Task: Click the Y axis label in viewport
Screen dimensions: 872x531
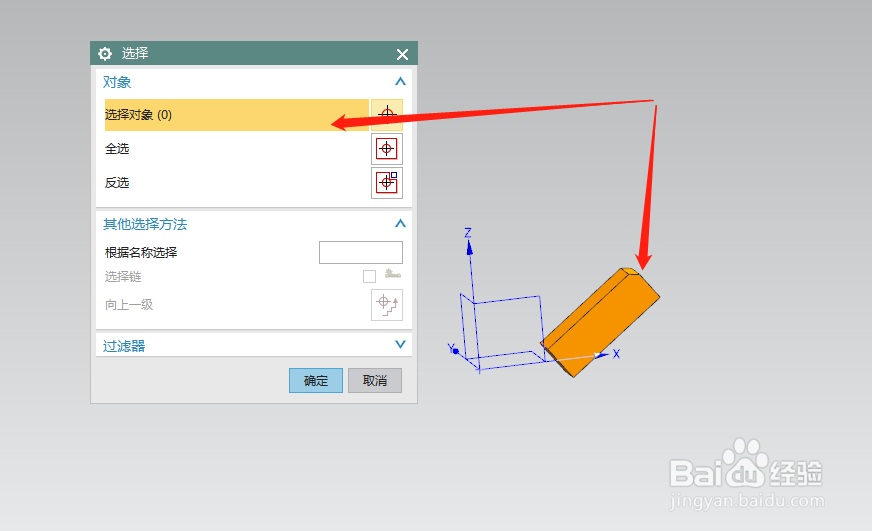Action: [451, 348]
